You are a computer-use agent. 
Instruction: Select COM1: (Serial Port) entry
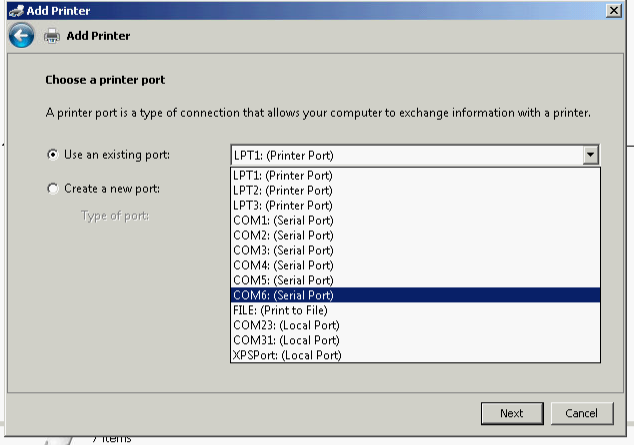283,220
